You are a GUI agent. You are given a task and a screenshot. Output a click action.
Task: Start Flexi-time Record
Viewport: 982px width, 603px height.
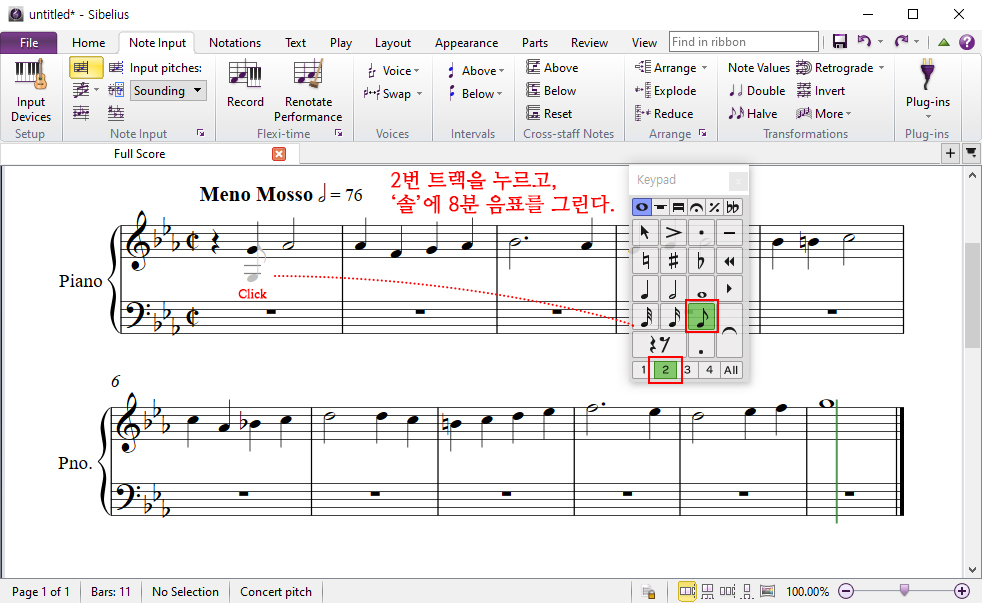pyautogui.click(x=245, y=85)
